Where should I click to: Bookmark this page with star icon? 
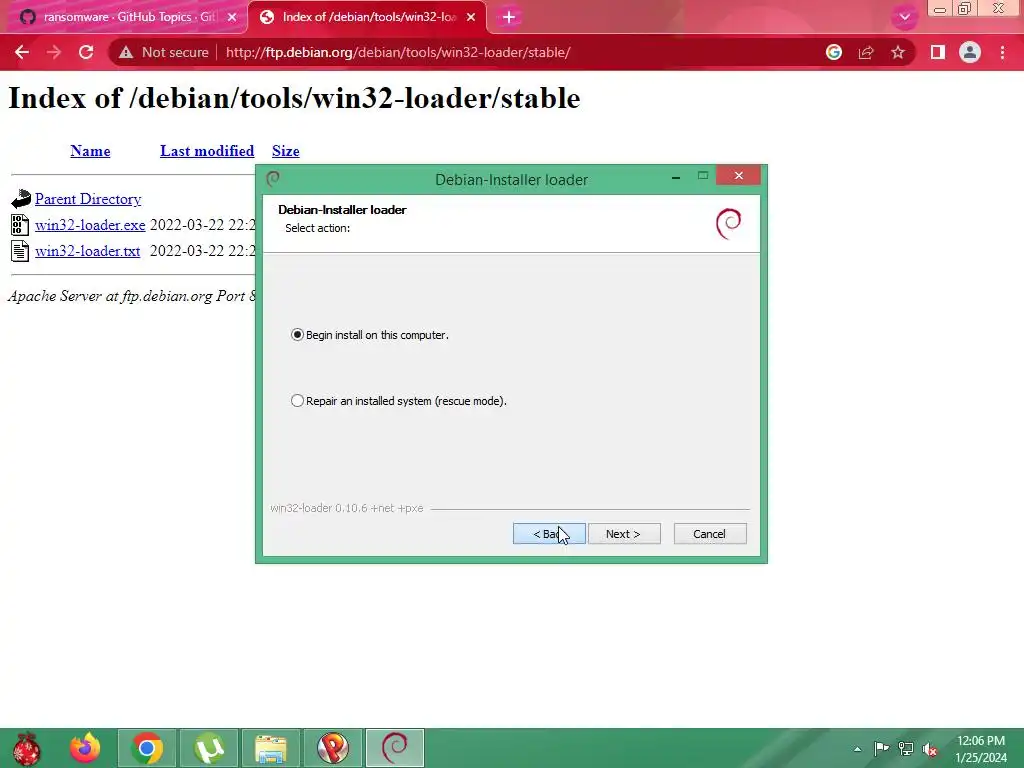click(x=898, y=52)
